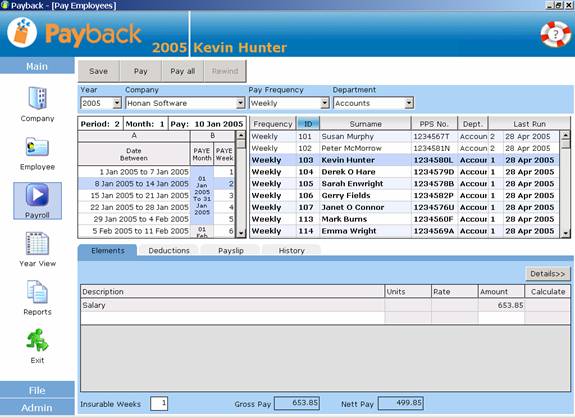Image resolution: width=575 pixels, height=418 pixels.
Task: Click the Dept. column header
Action: [x=473, y=124]
